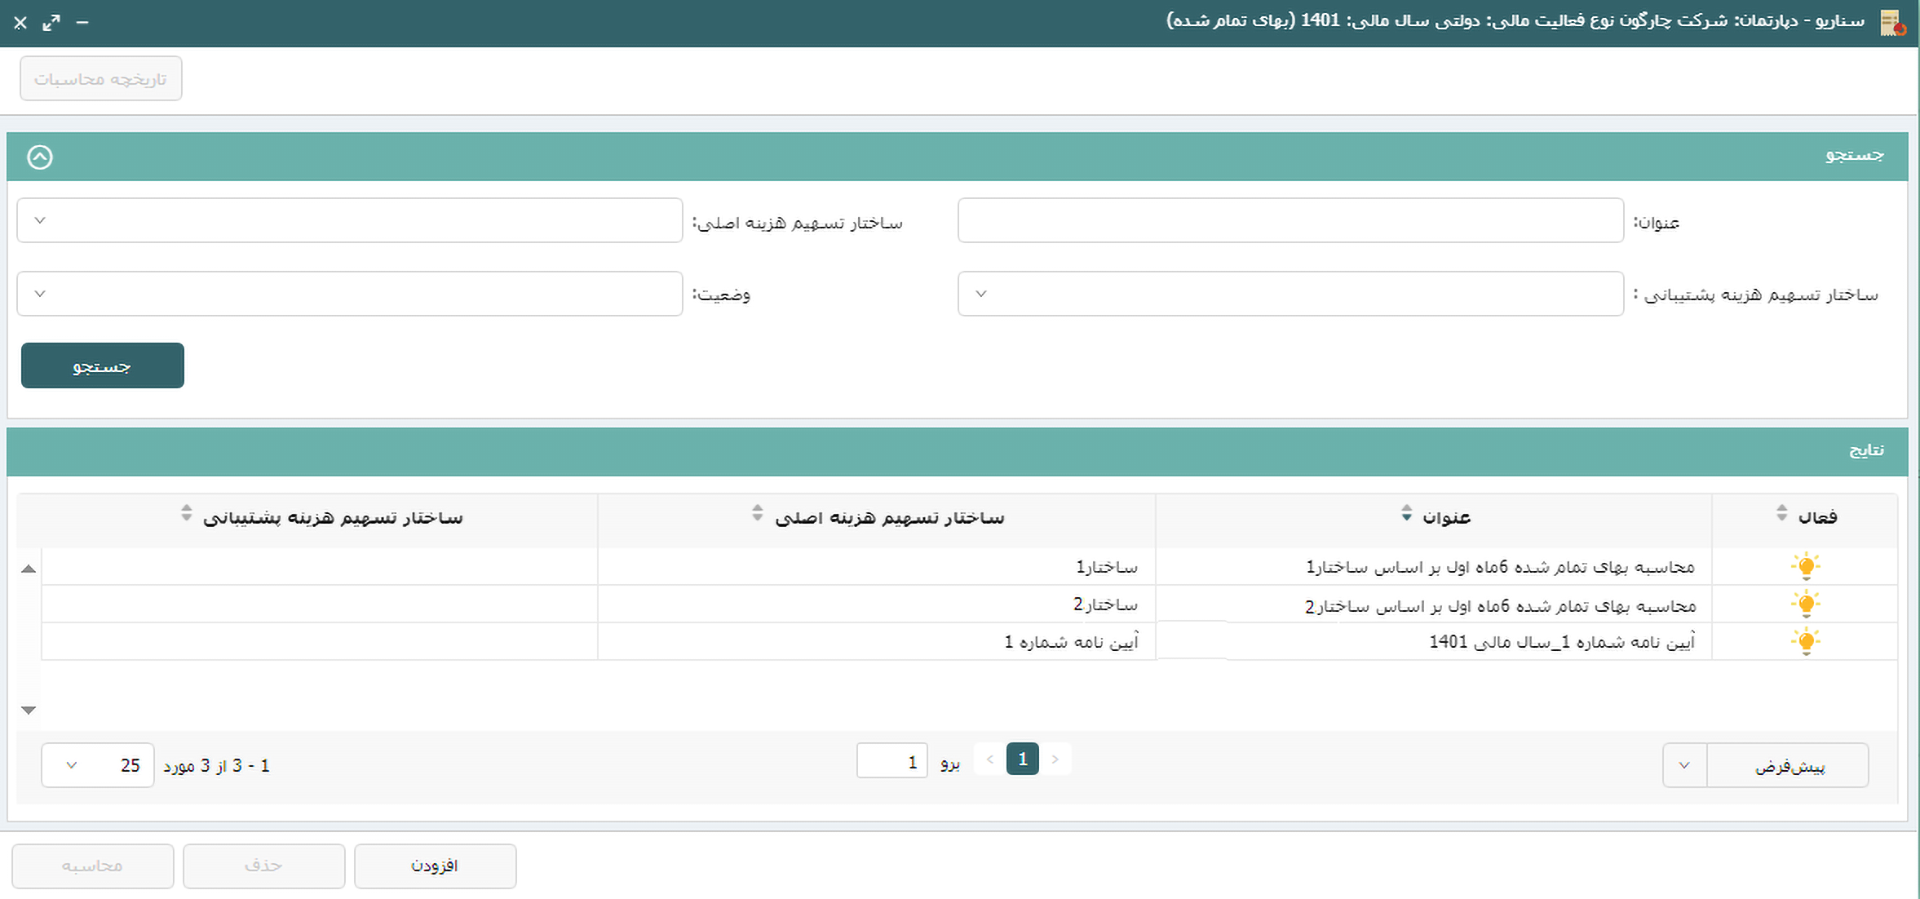Open the وضعیت status dropdown
The width and height of the screenshot is (1920, 899).
(349, 294)
